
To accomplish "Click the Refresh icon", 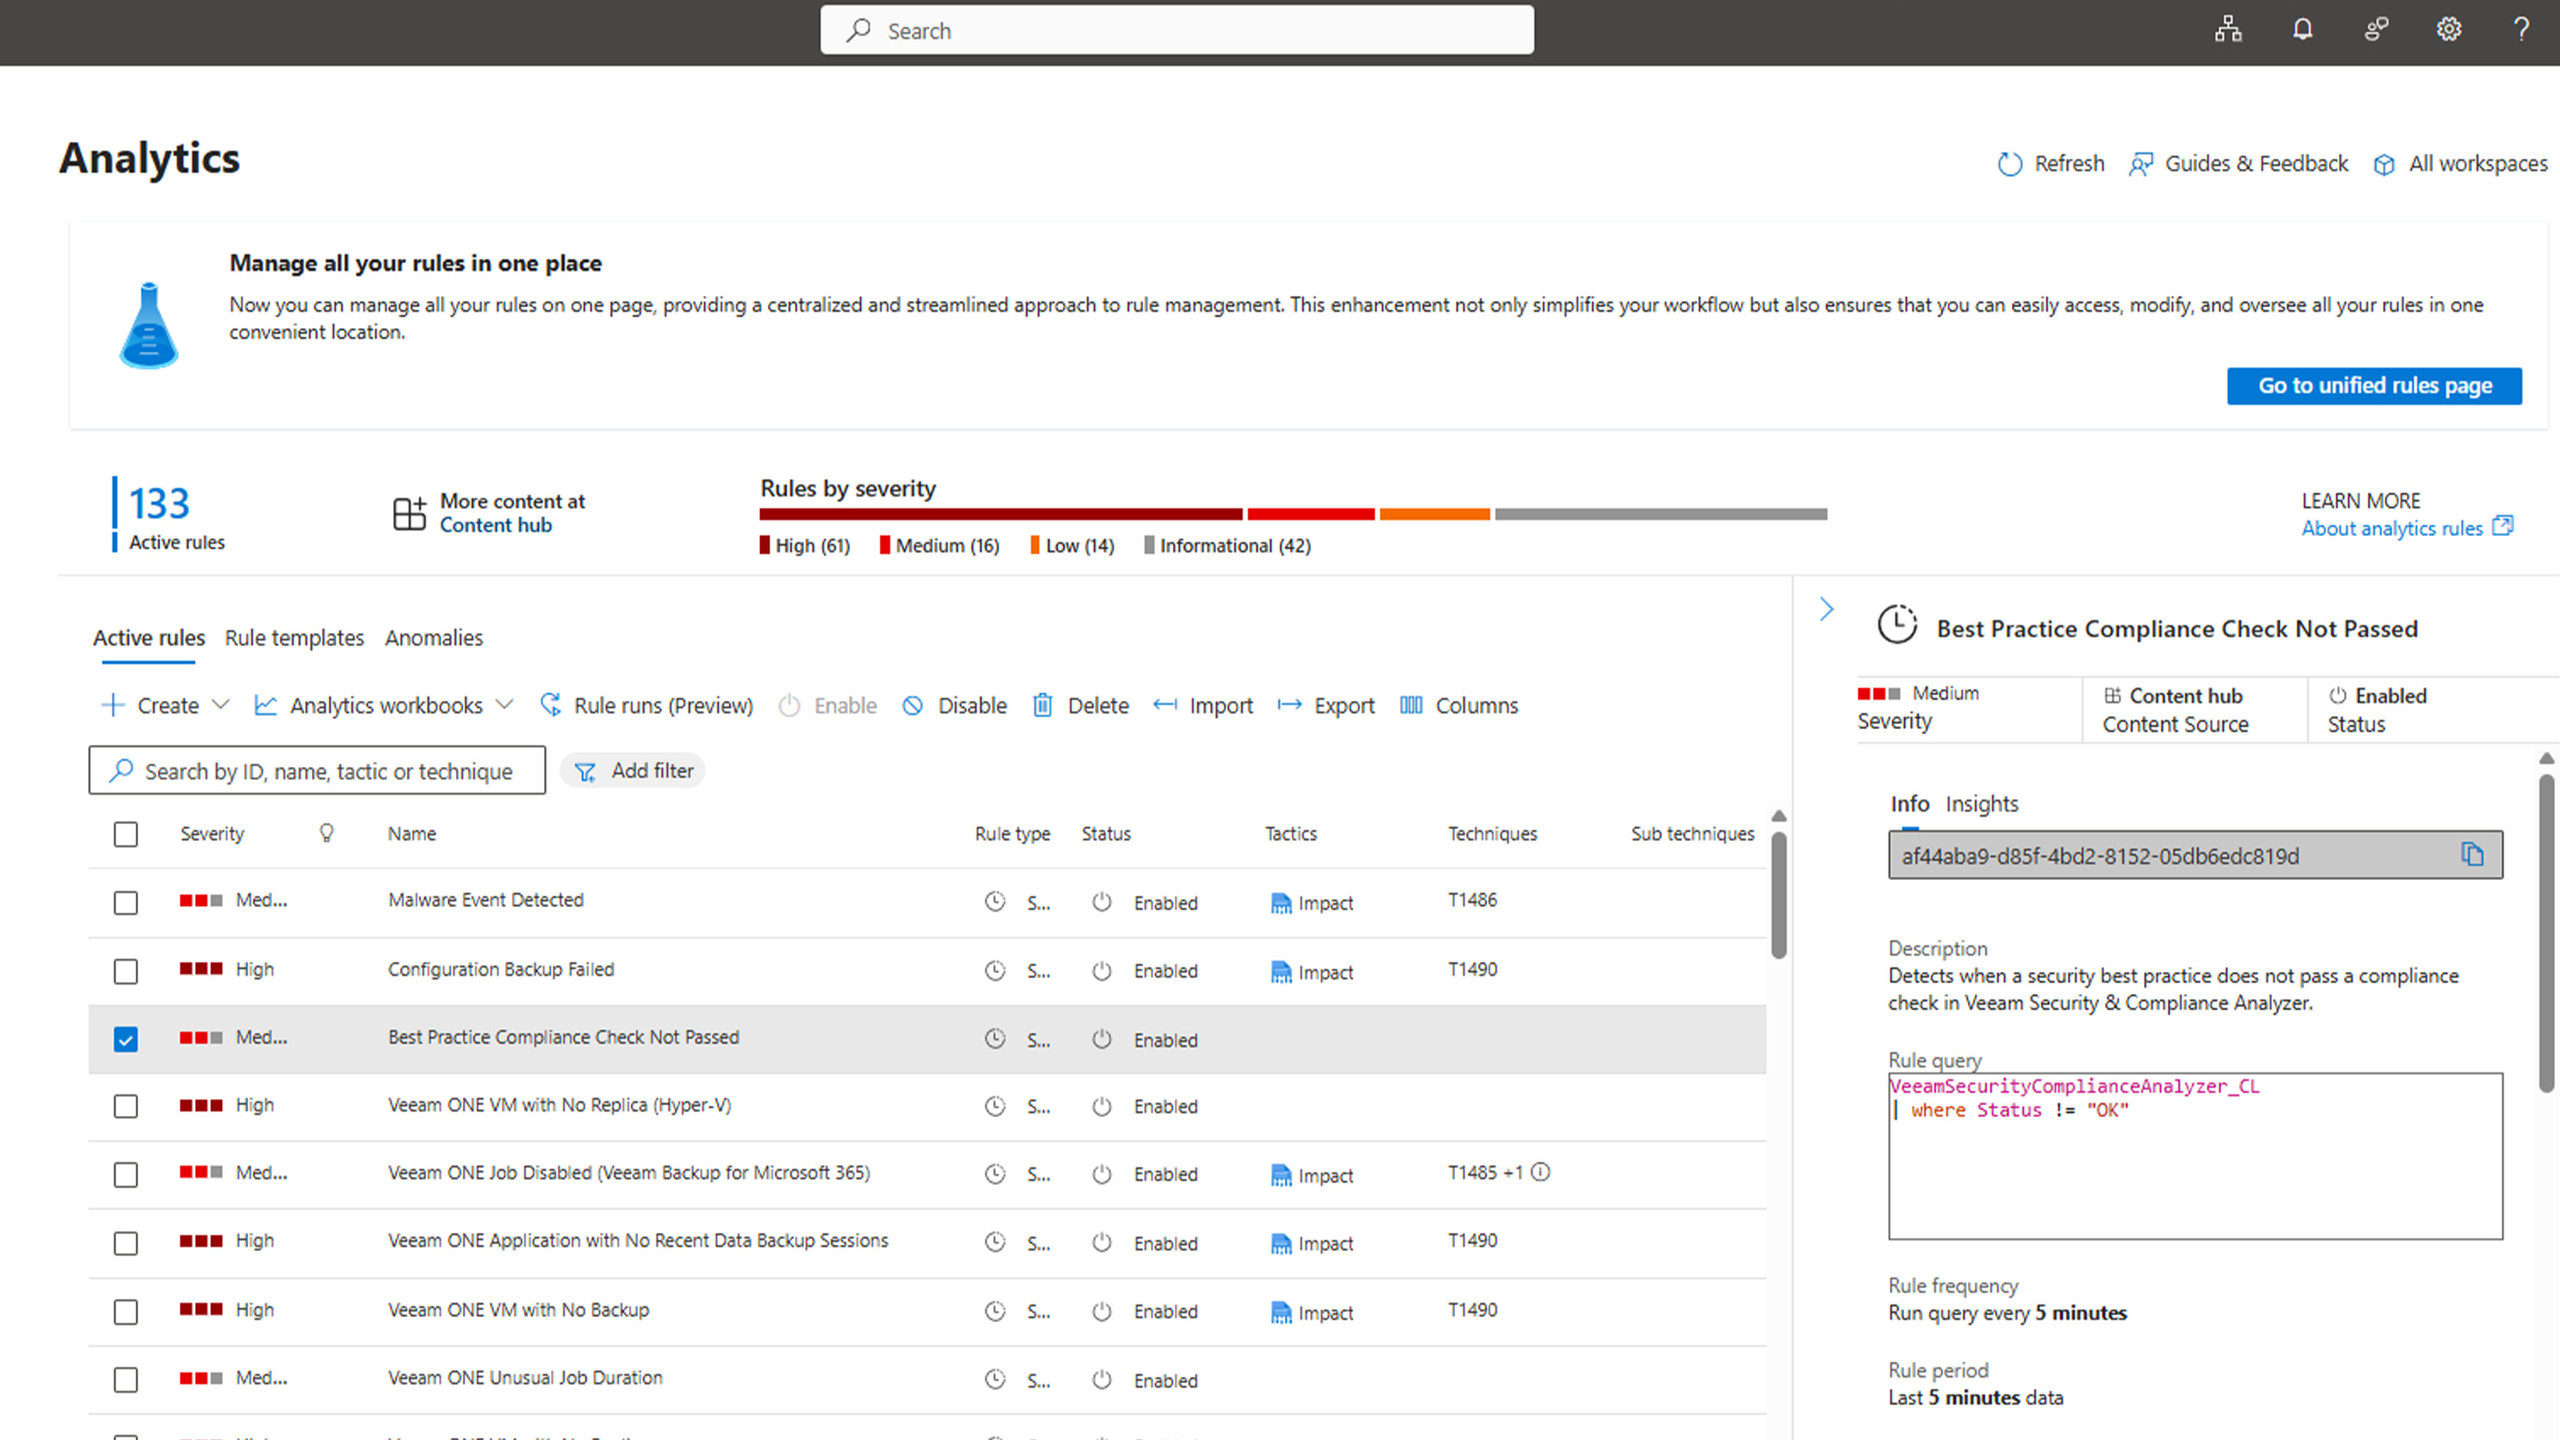I will (x=2009, y=164).
